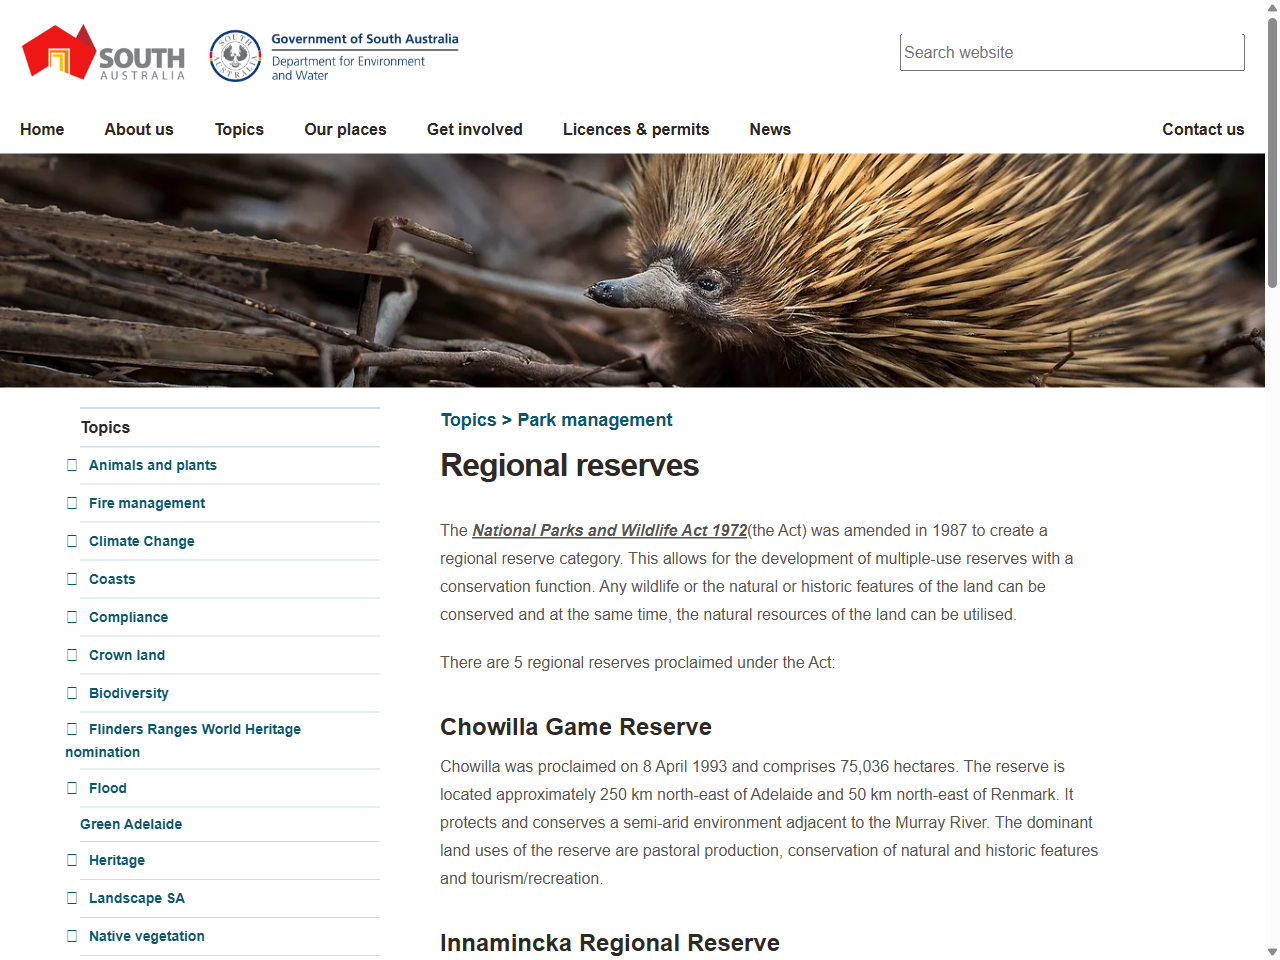Toggle the box next to Crown land
The height and width of the screenshot is (960, 1280).
[71, 654]
